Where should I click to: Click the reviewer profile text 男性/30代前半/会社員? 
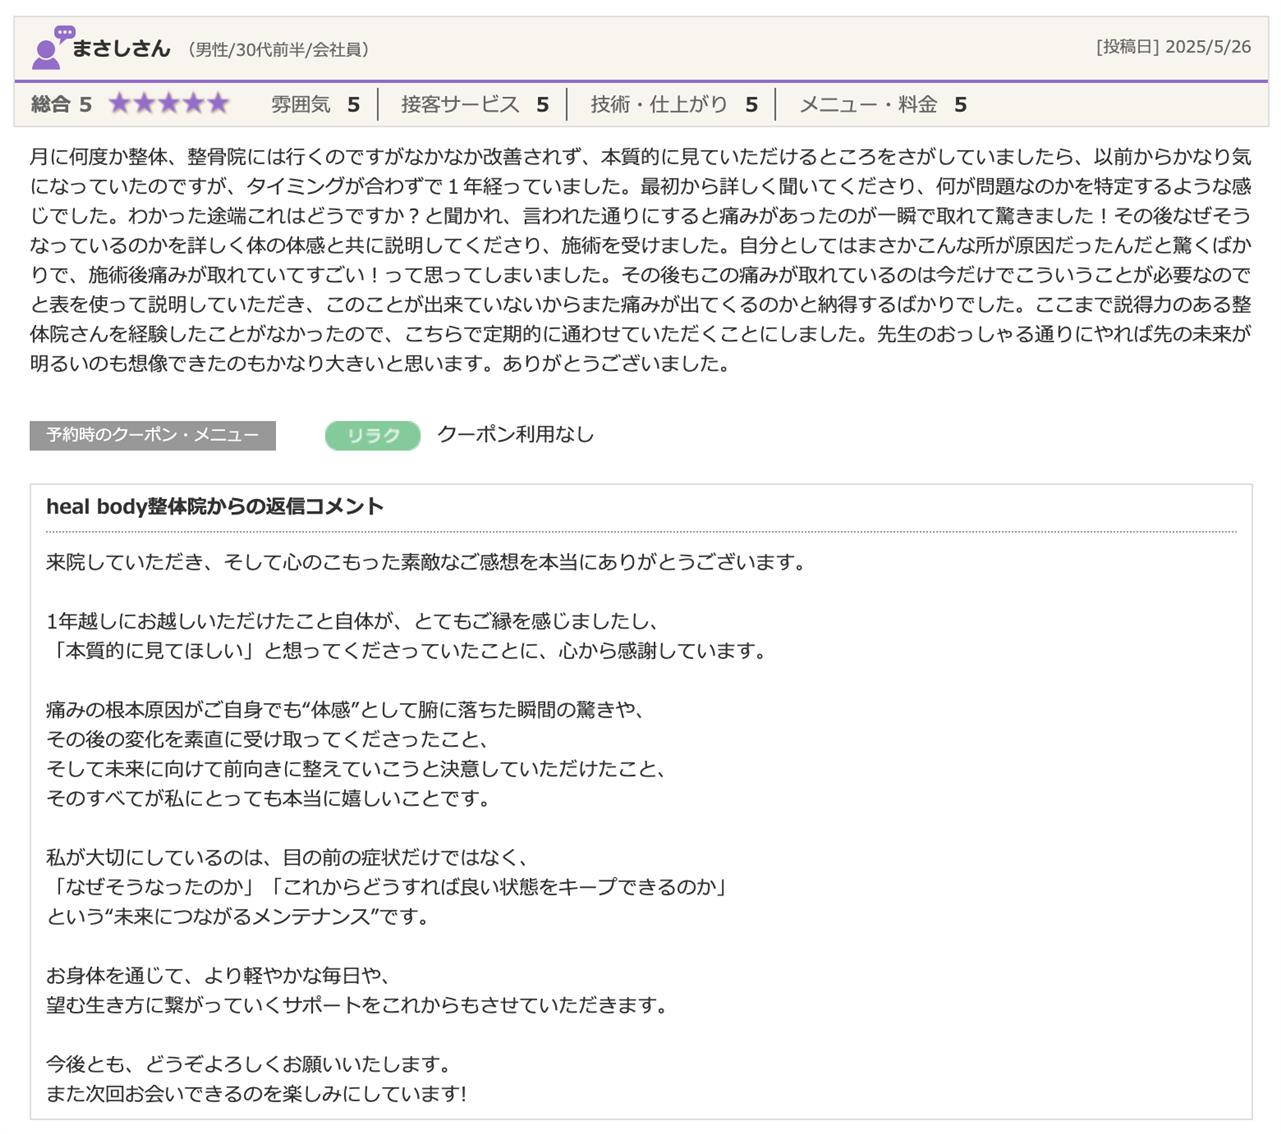coord(278,49)
